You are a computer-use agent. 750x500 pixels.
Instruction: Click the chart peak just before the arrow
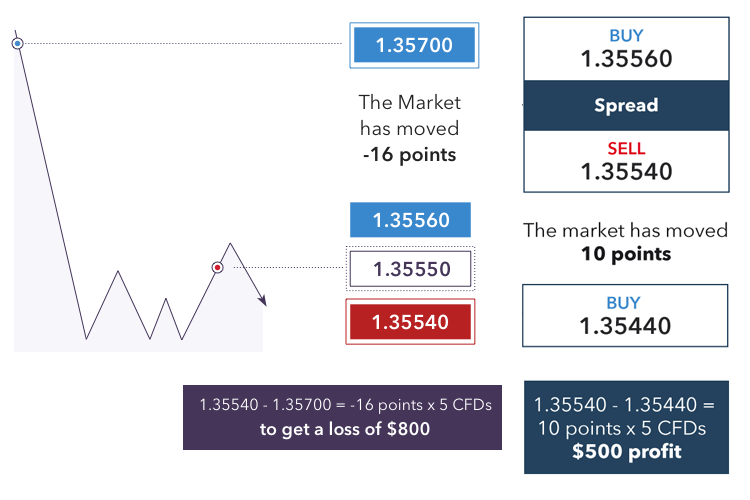coord(231,243)
